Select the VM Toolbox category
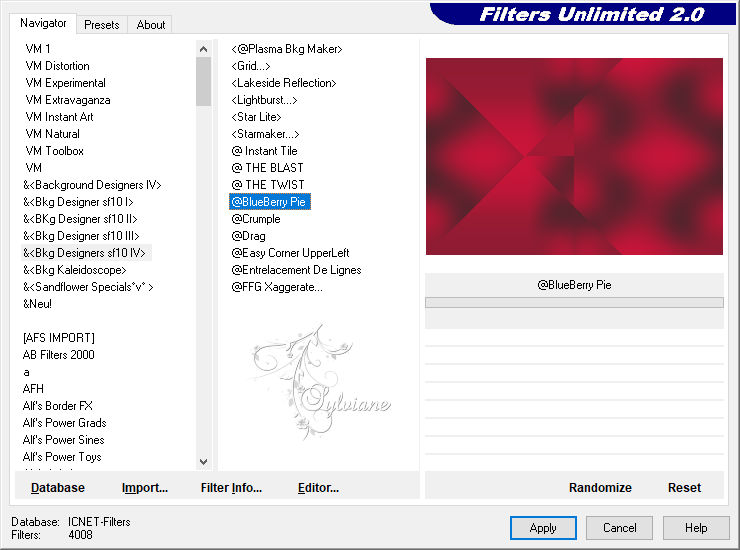The height and width of the screenshot is (550, 740). pyautogui.click(x=55, y=151)
